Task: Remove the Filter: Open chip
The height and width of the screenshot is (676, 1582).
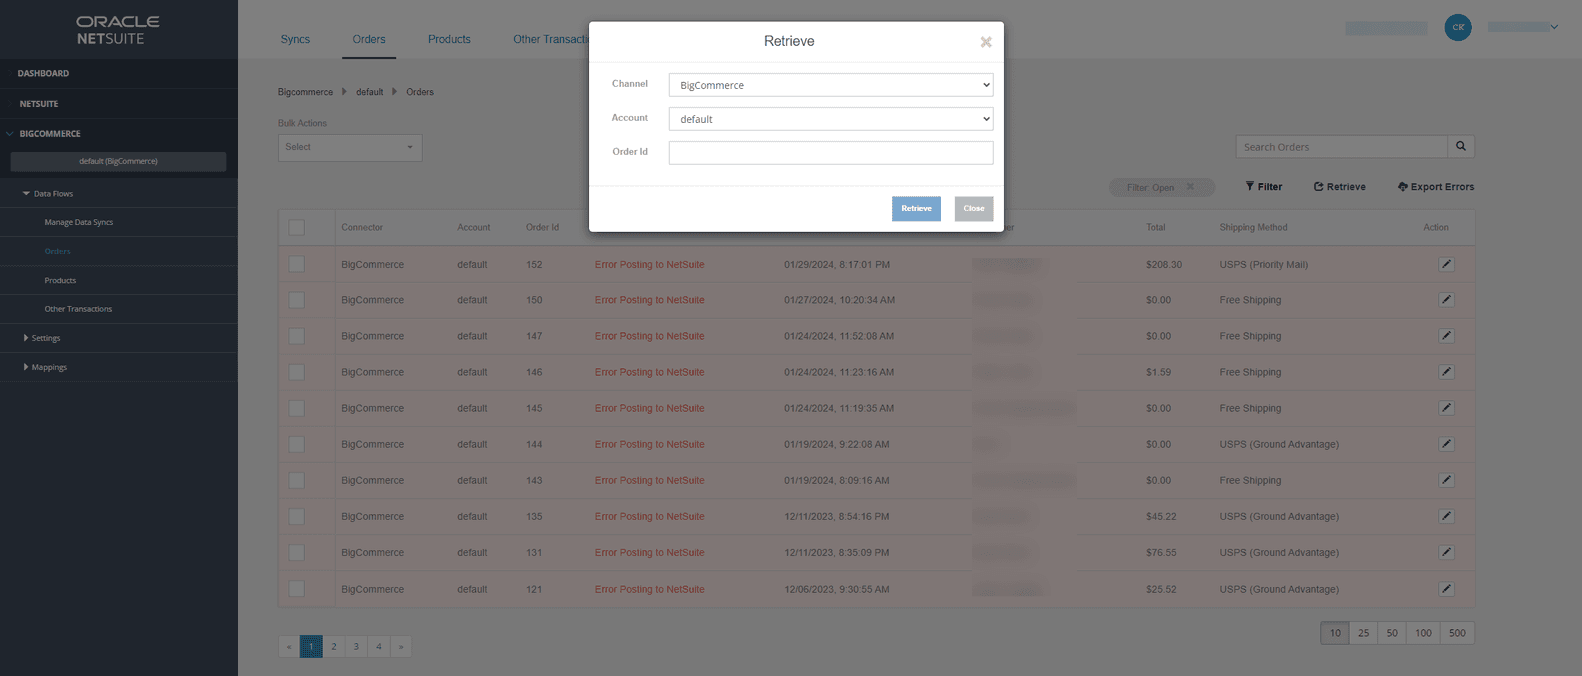Action: click(1190, 187)
